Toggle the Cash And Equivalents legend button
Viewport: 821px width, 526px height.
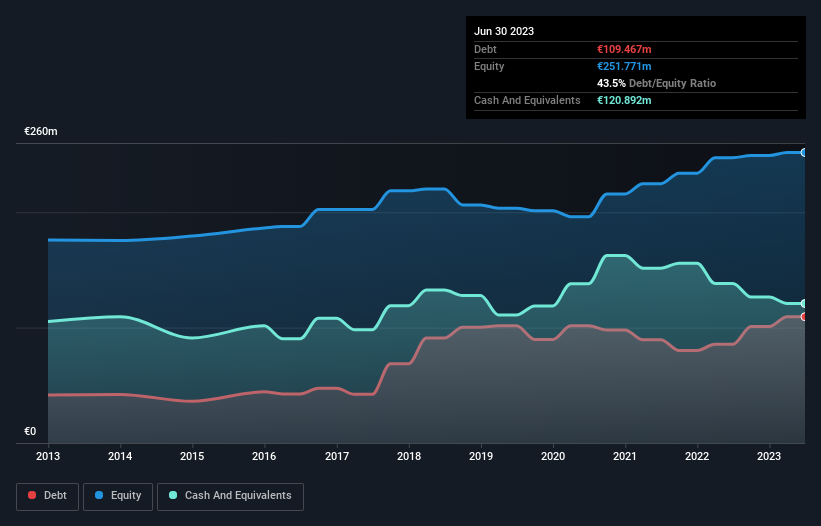(230, 496)
